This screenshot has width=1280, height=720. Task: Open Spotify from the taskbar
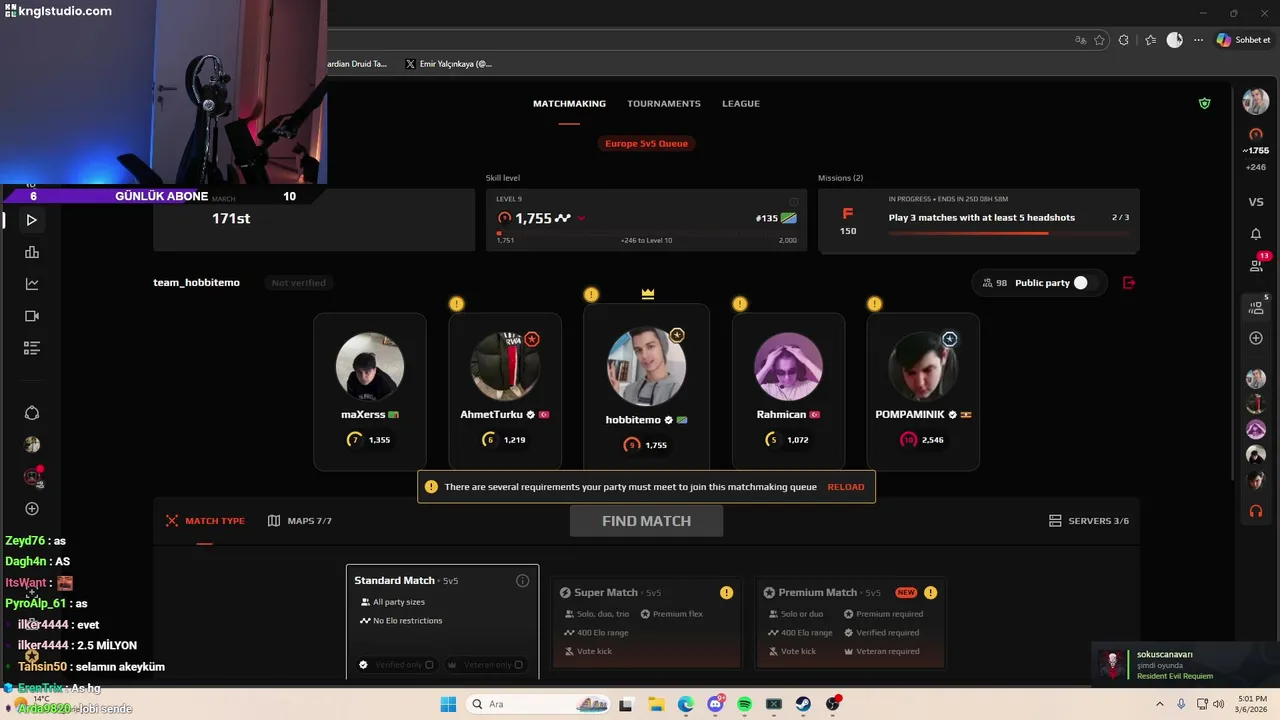pyautogui.click(x=744, y=704)
